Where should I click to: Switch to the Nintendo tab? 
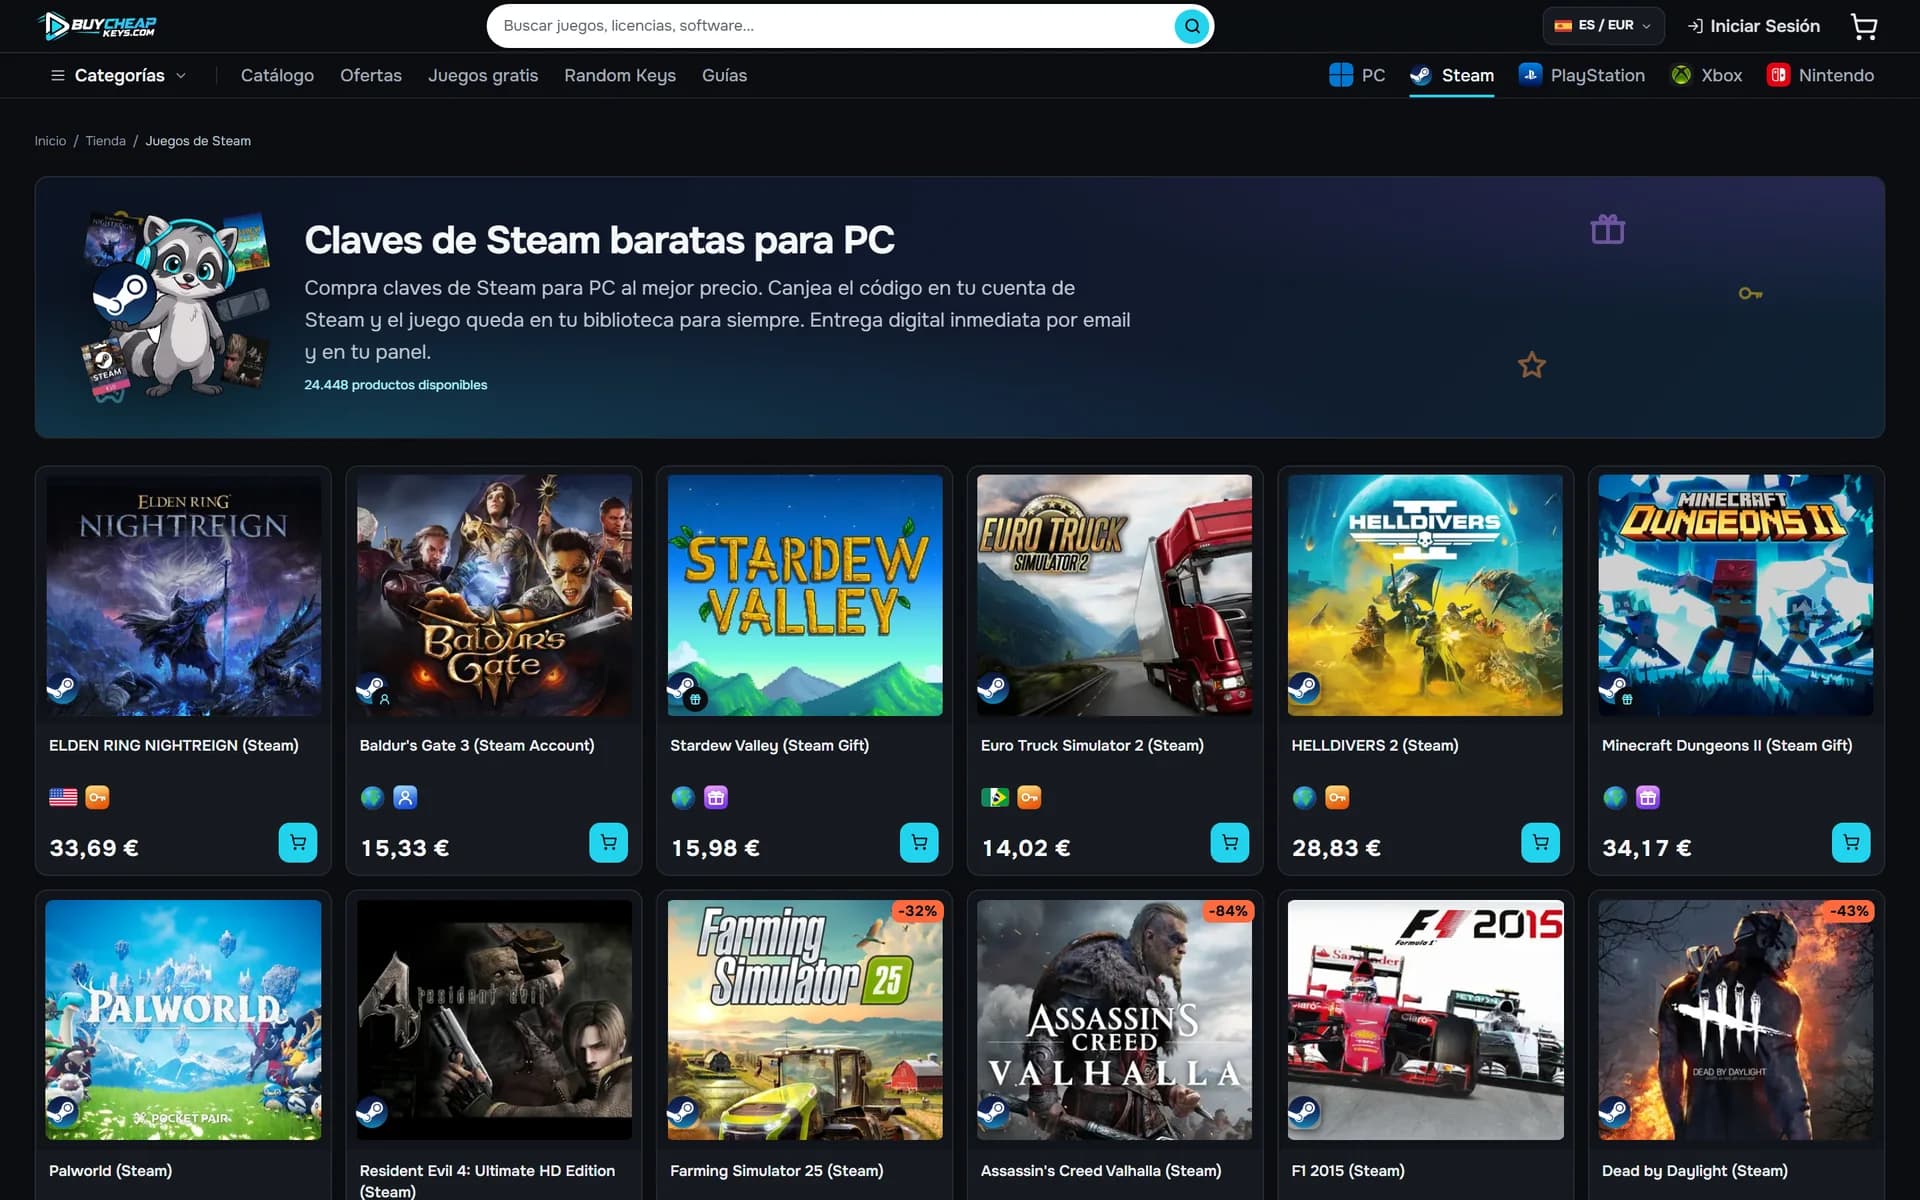pos(1820,75)
